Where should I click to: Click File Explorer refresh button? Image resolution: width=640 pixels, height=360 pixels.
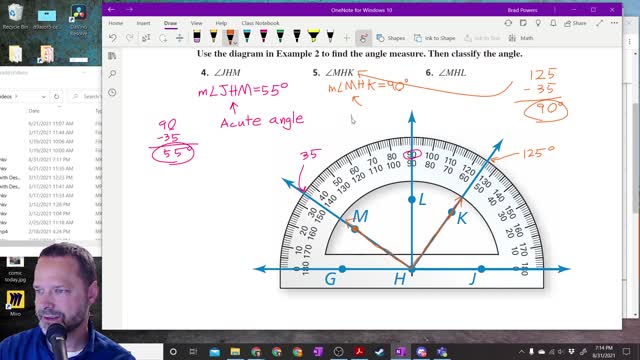[x=56, y=97]
